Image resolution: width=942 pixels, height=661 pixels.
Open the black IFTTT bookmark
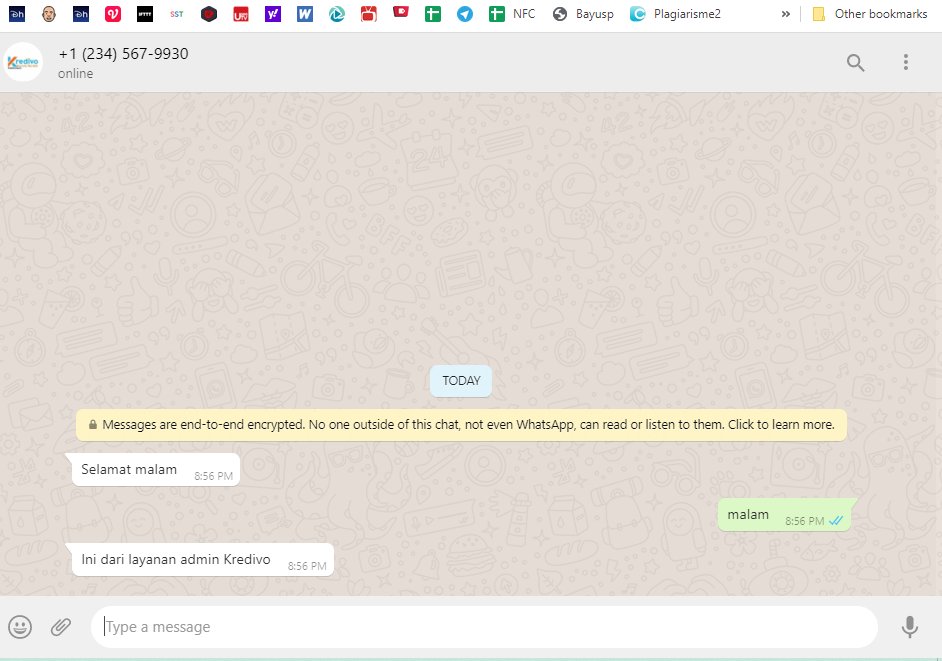(145, 14)
